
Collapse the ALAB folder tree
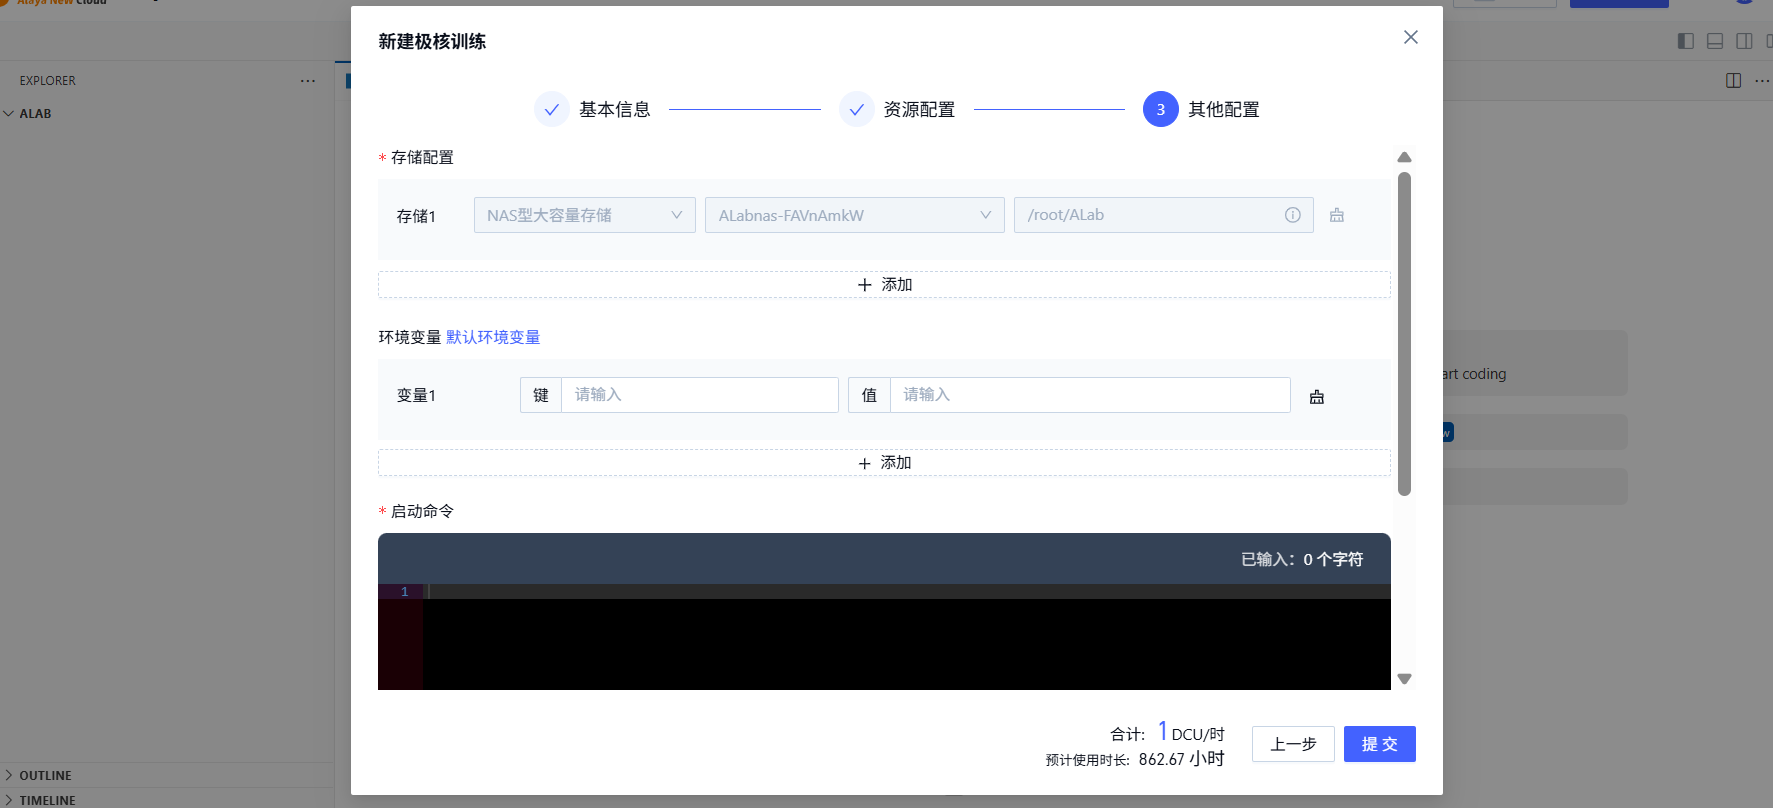pos(35,114)
